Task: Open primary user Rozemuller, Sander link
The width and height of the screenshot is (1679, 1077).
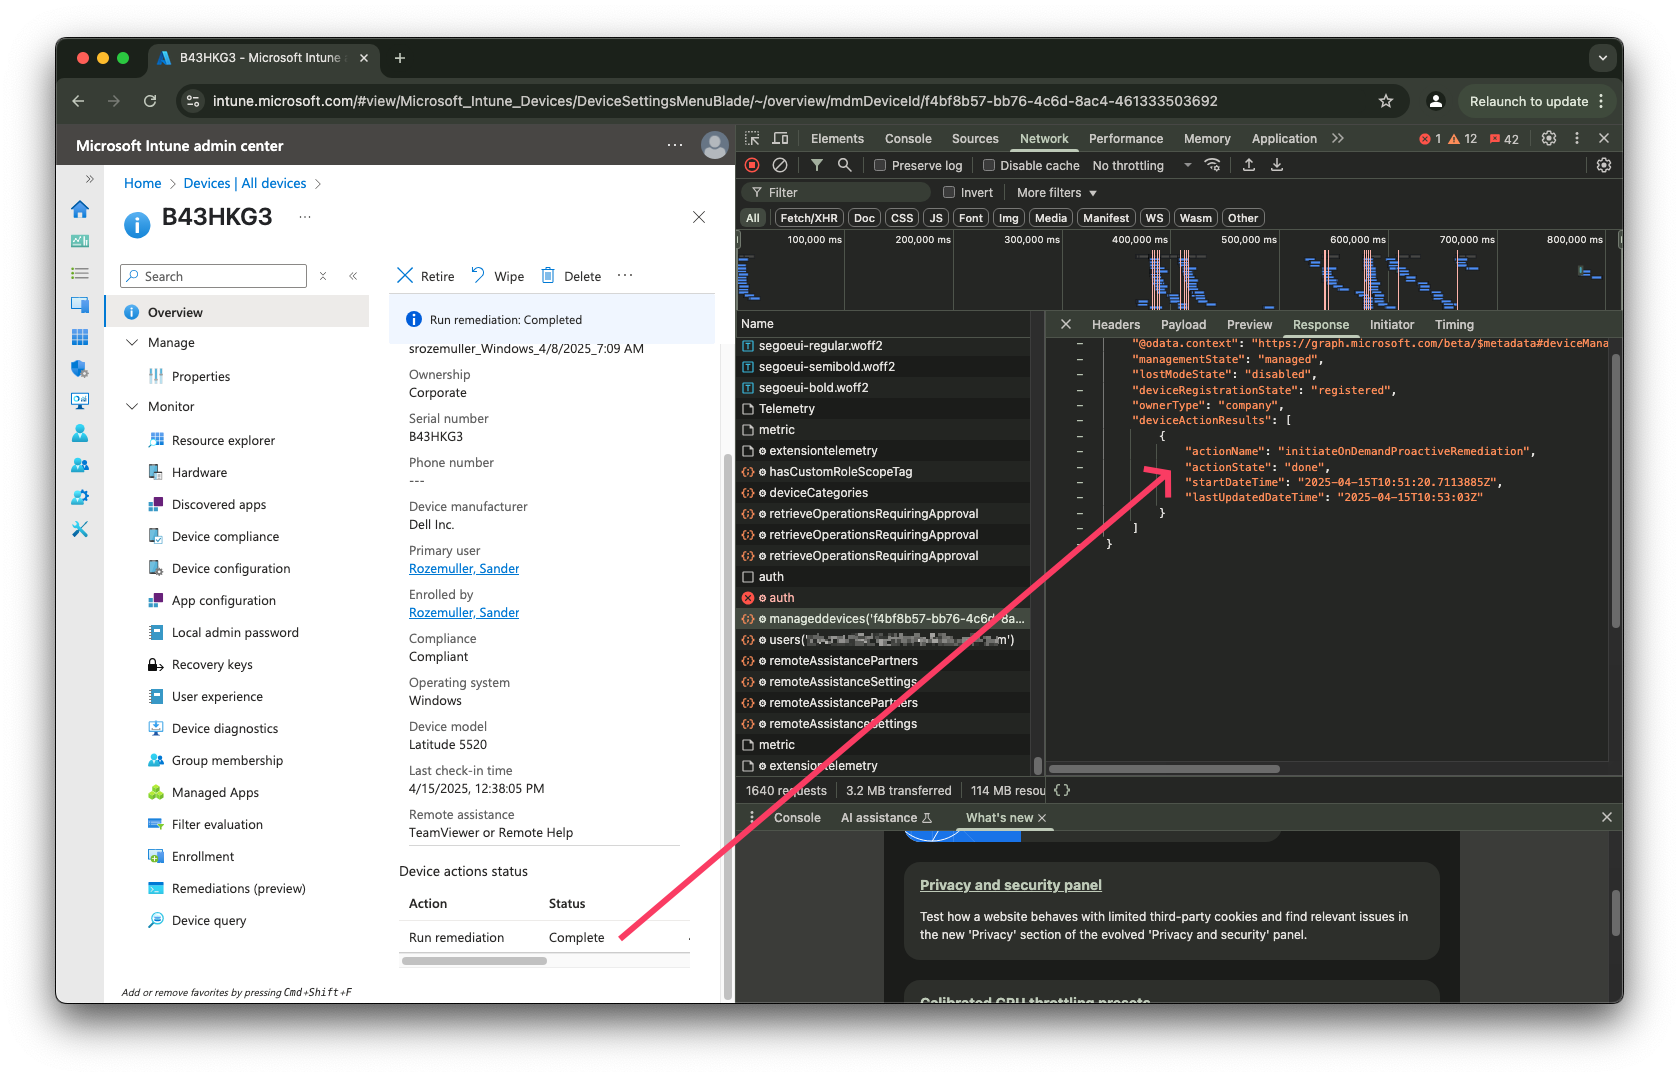Action: tap(464, 568)
